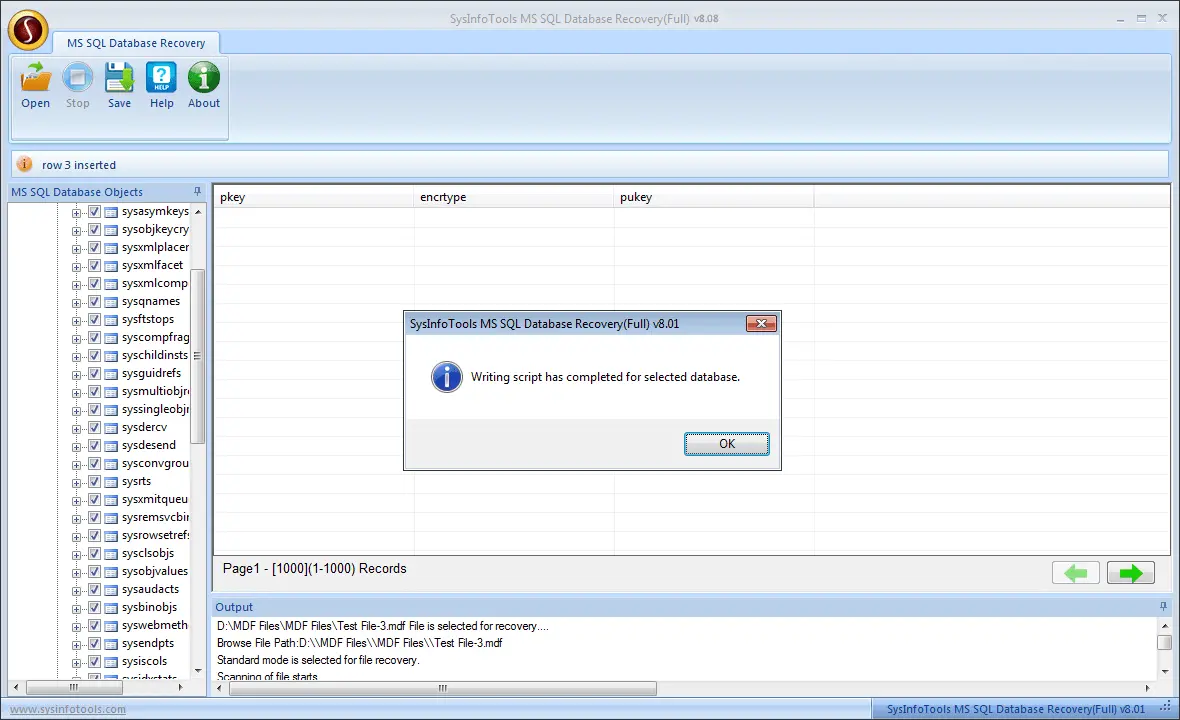1180x720 pixels.
Task: Click object tree scroll up arrow
Action: tap(198, 212)
